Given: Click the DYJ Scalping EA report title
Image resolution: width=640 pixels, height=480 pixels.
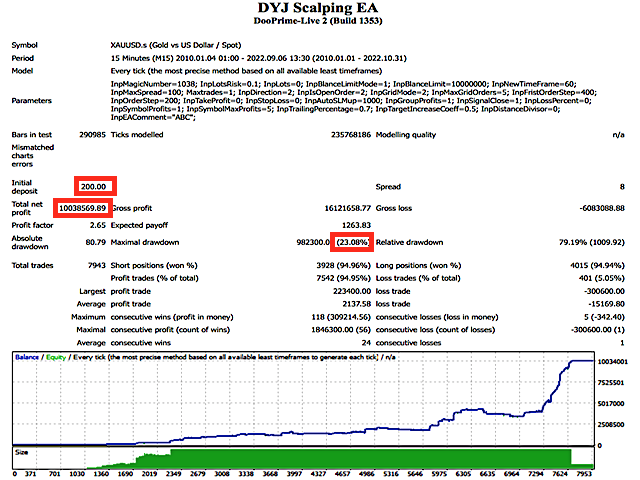Looking at the screenshot, I should point(318,8).
